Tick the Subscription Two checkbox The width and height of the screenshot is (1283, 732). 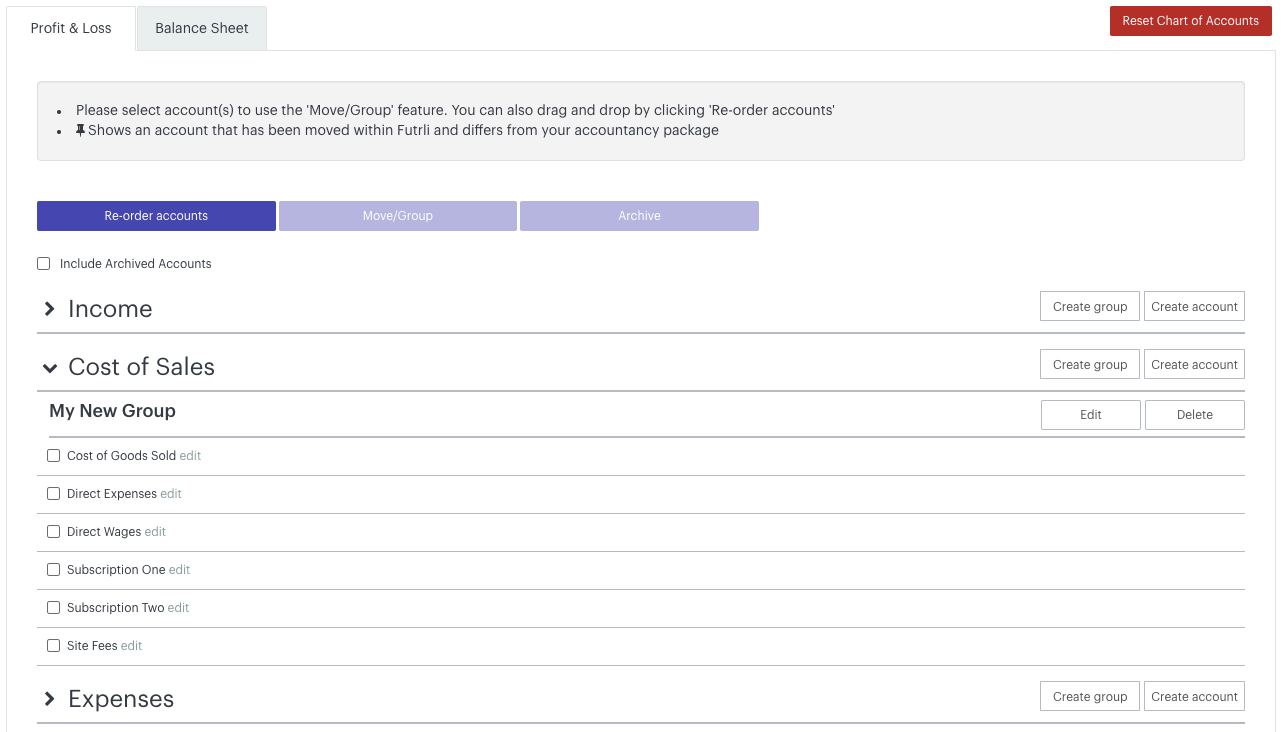(x=54, y=608)
